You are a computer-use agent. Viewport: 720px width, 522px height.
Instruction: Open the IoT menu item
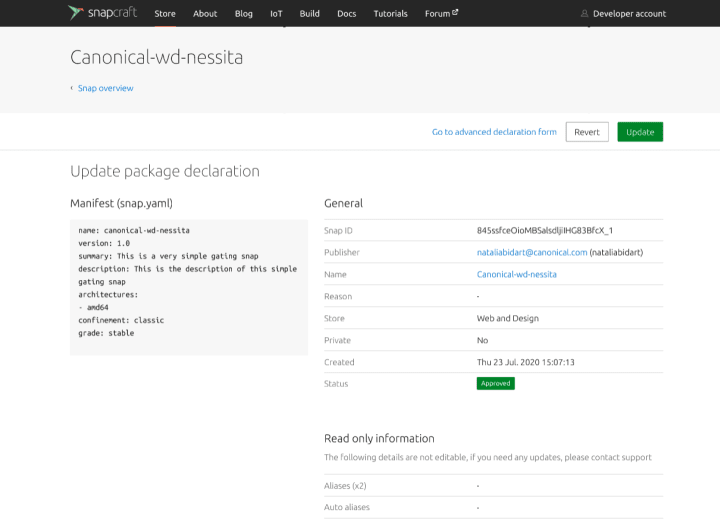coord(276,14)
